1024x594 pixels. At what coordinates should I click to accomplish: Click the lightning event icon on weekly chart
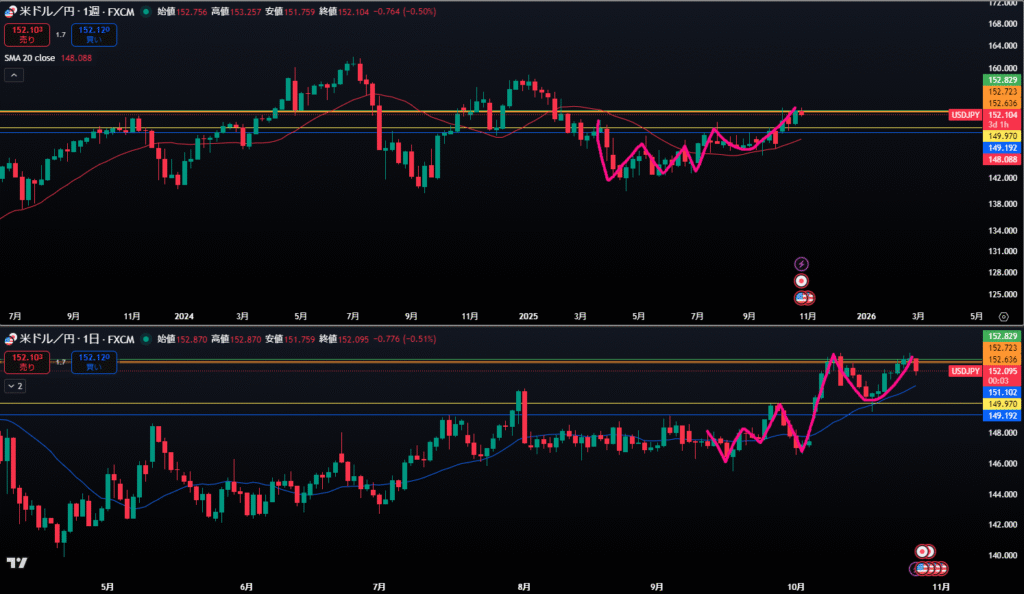tap(801, 263)
